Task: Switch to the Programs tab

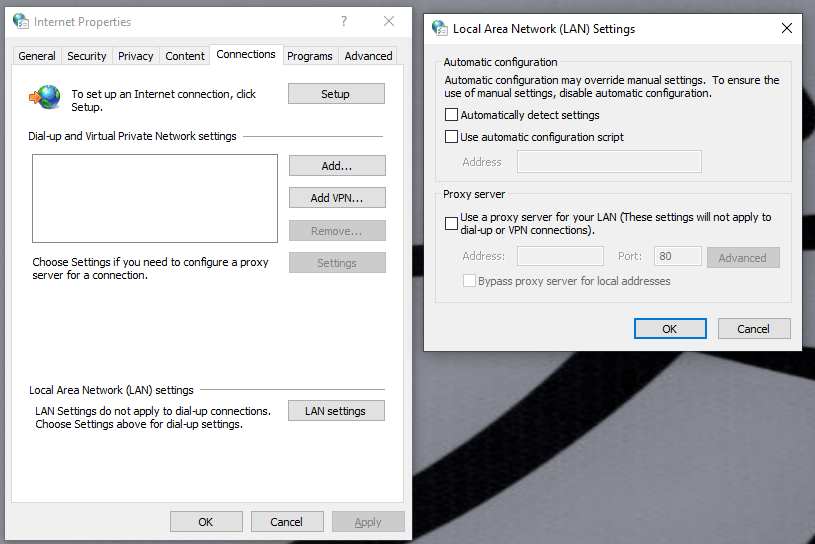Action: tap(310, 56)
